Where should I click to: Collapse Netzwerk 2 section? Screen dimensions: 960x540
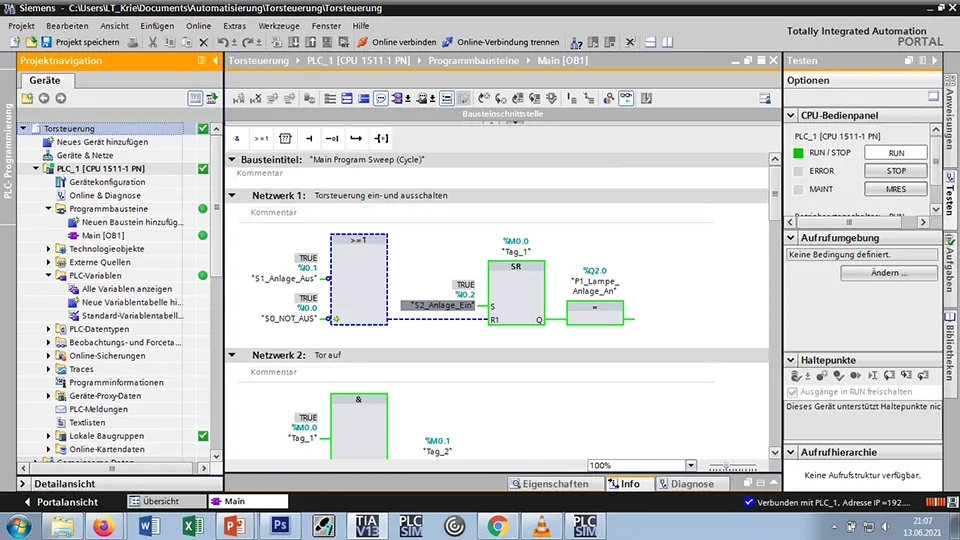point(232,355)
